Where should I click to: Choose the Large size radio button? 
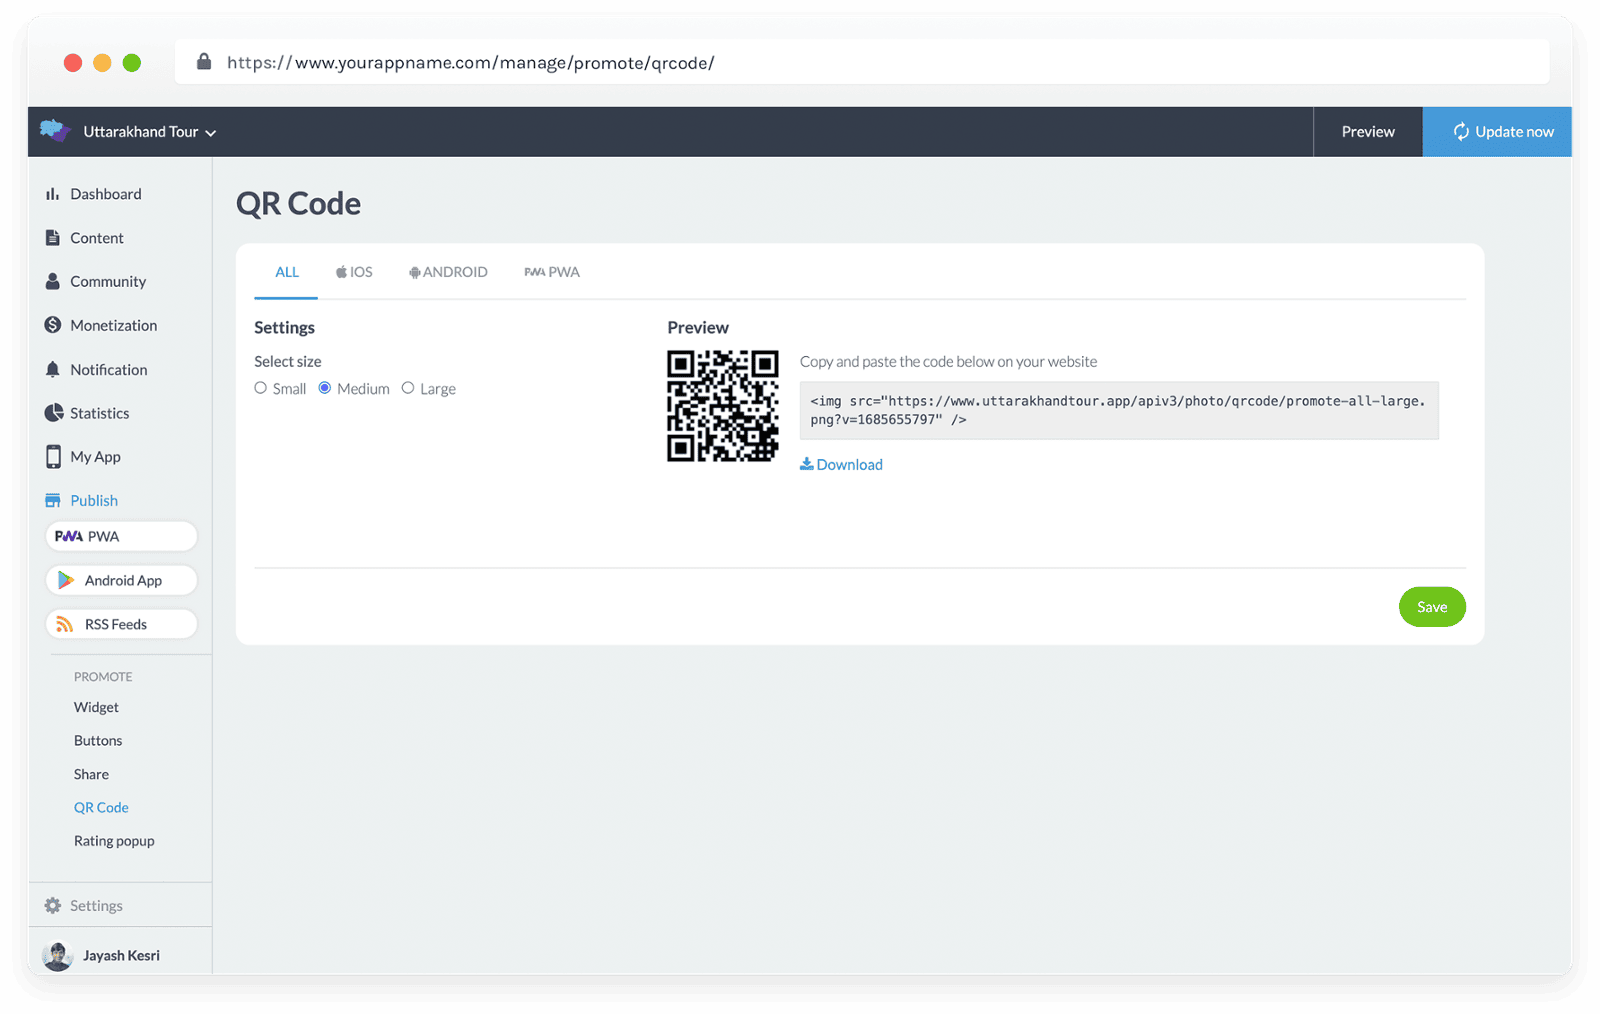408,388
